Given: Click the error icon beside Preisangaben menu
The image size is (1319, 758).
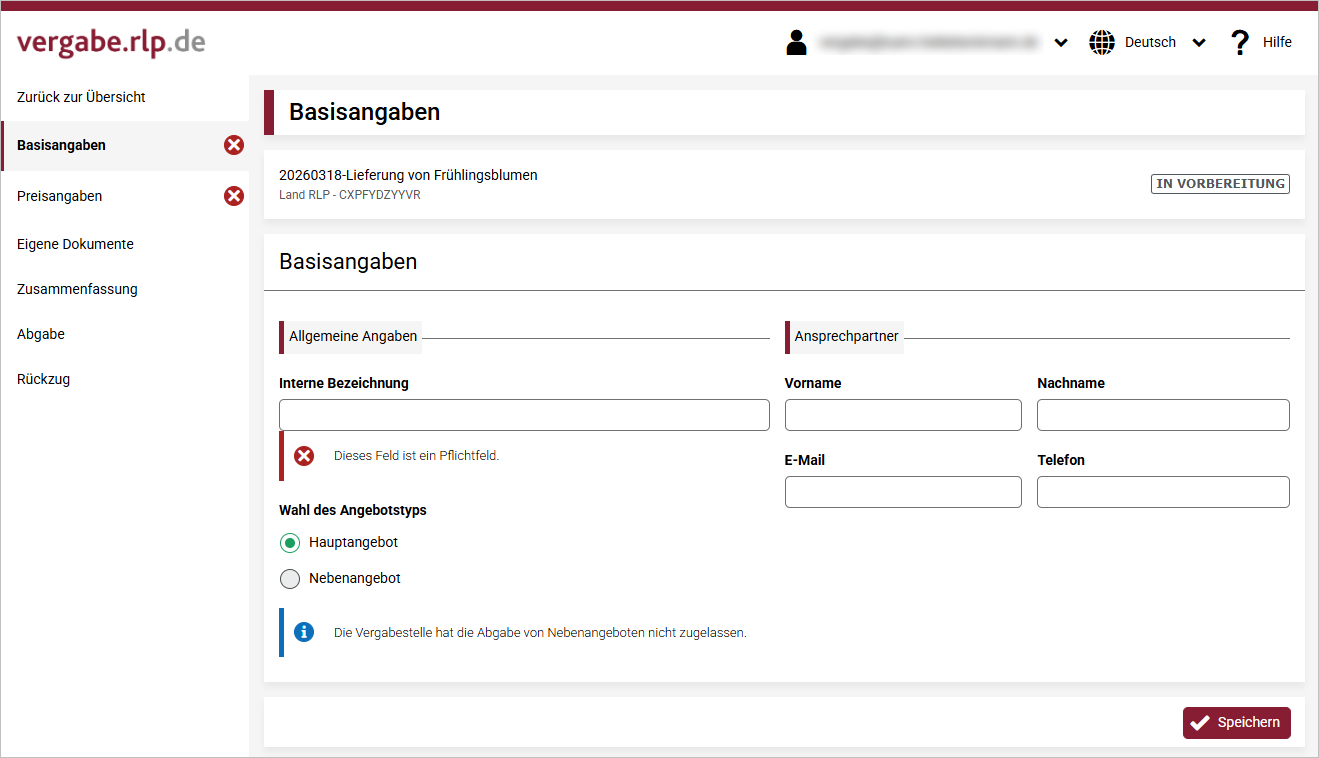Looking at the screenshot, I should click(x=234, y=196).
